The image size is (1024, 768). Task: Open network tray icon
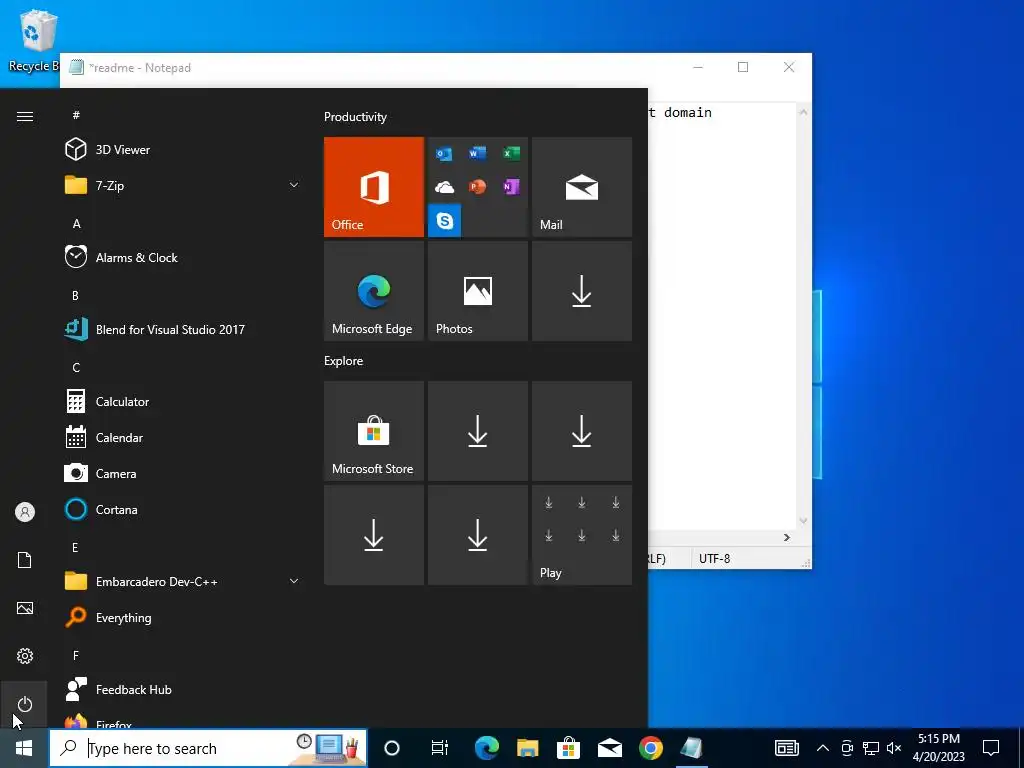(x=871, y=748)
